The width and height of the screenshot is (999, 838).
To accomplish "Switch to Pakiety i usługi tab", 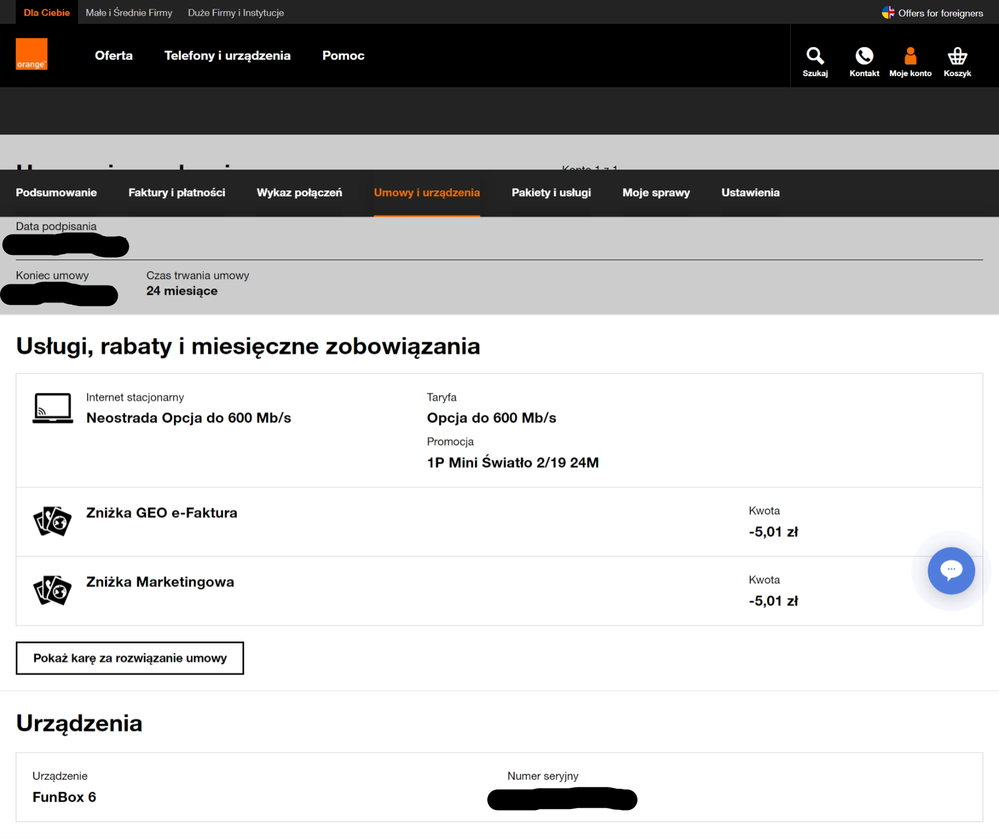I will pyautogui.click(x=551, y=193).
